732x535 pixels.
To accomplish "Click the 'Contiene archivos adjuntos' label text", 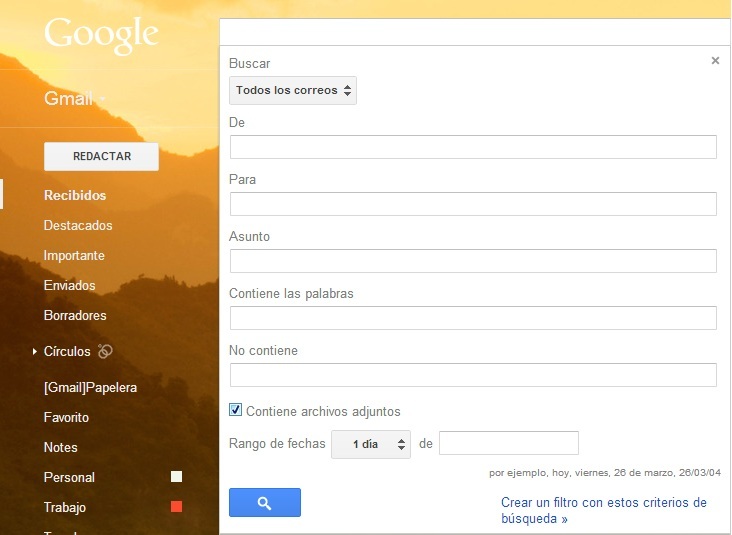I will click(x=323, y=411).
